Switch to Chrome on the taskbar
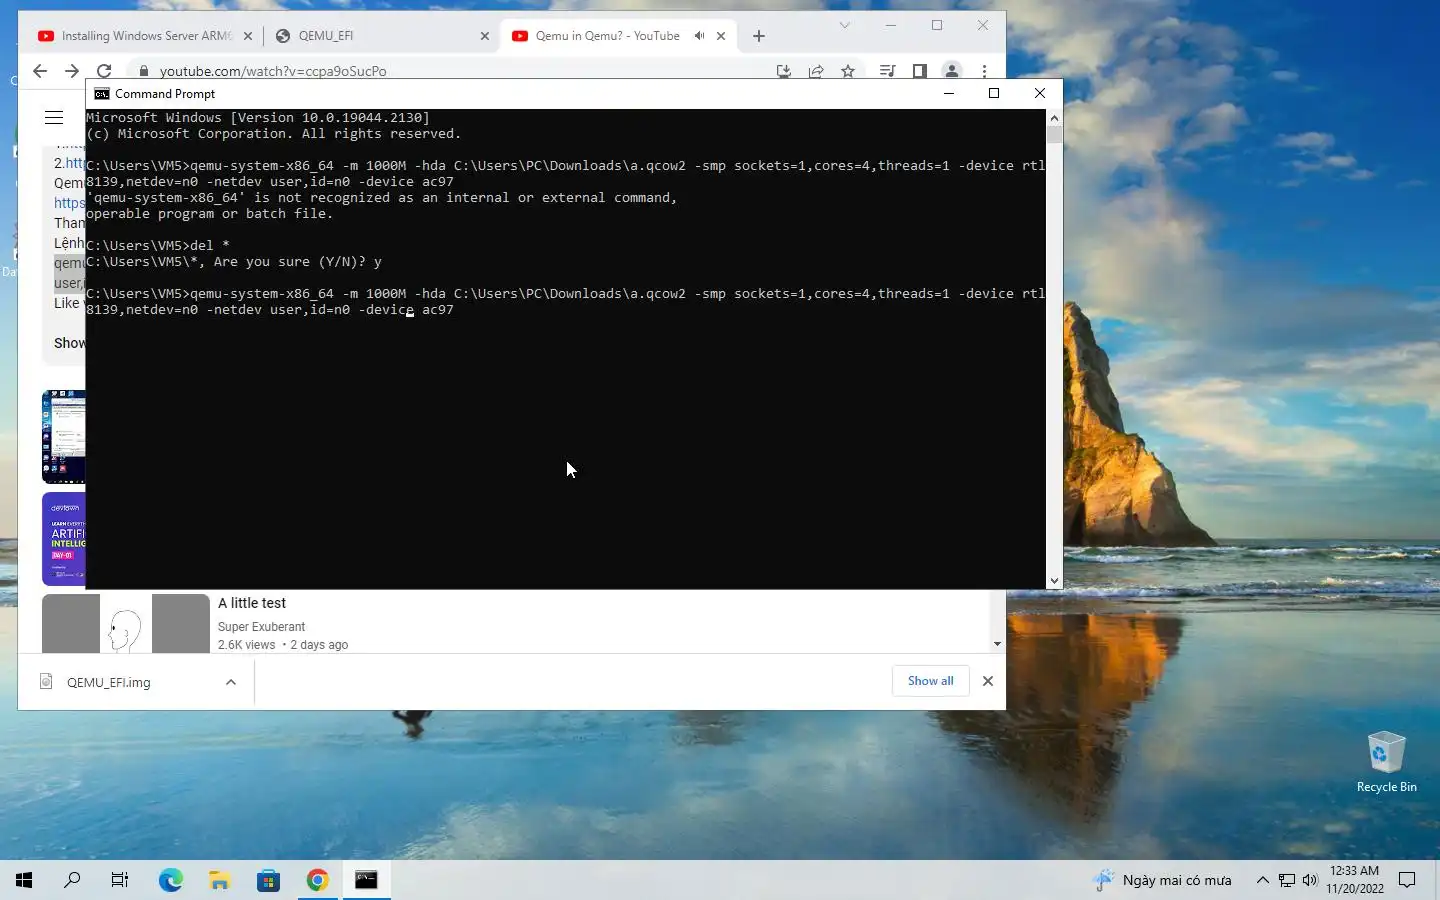The height and width of the screenshot is (900, 1440). tap(317, 880)
